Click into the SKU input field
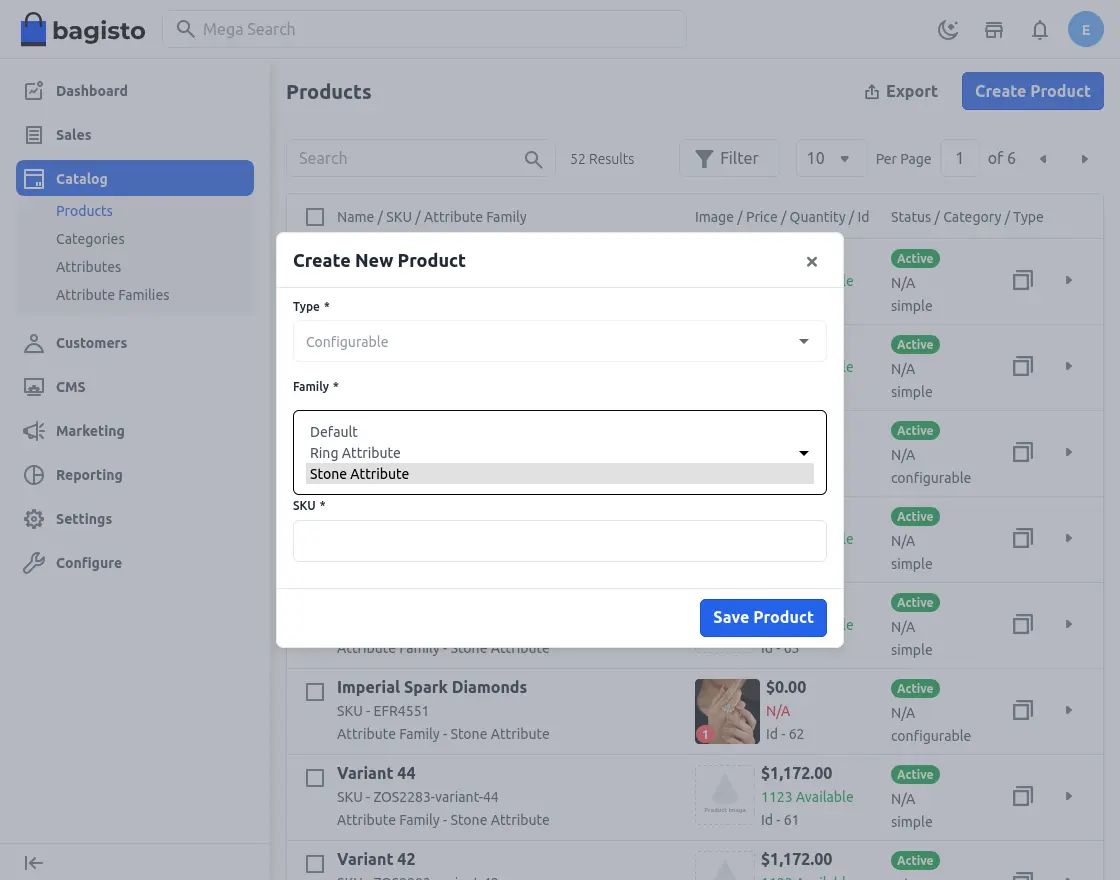This screenshot has width=1120, height=880. pos(559,541)
